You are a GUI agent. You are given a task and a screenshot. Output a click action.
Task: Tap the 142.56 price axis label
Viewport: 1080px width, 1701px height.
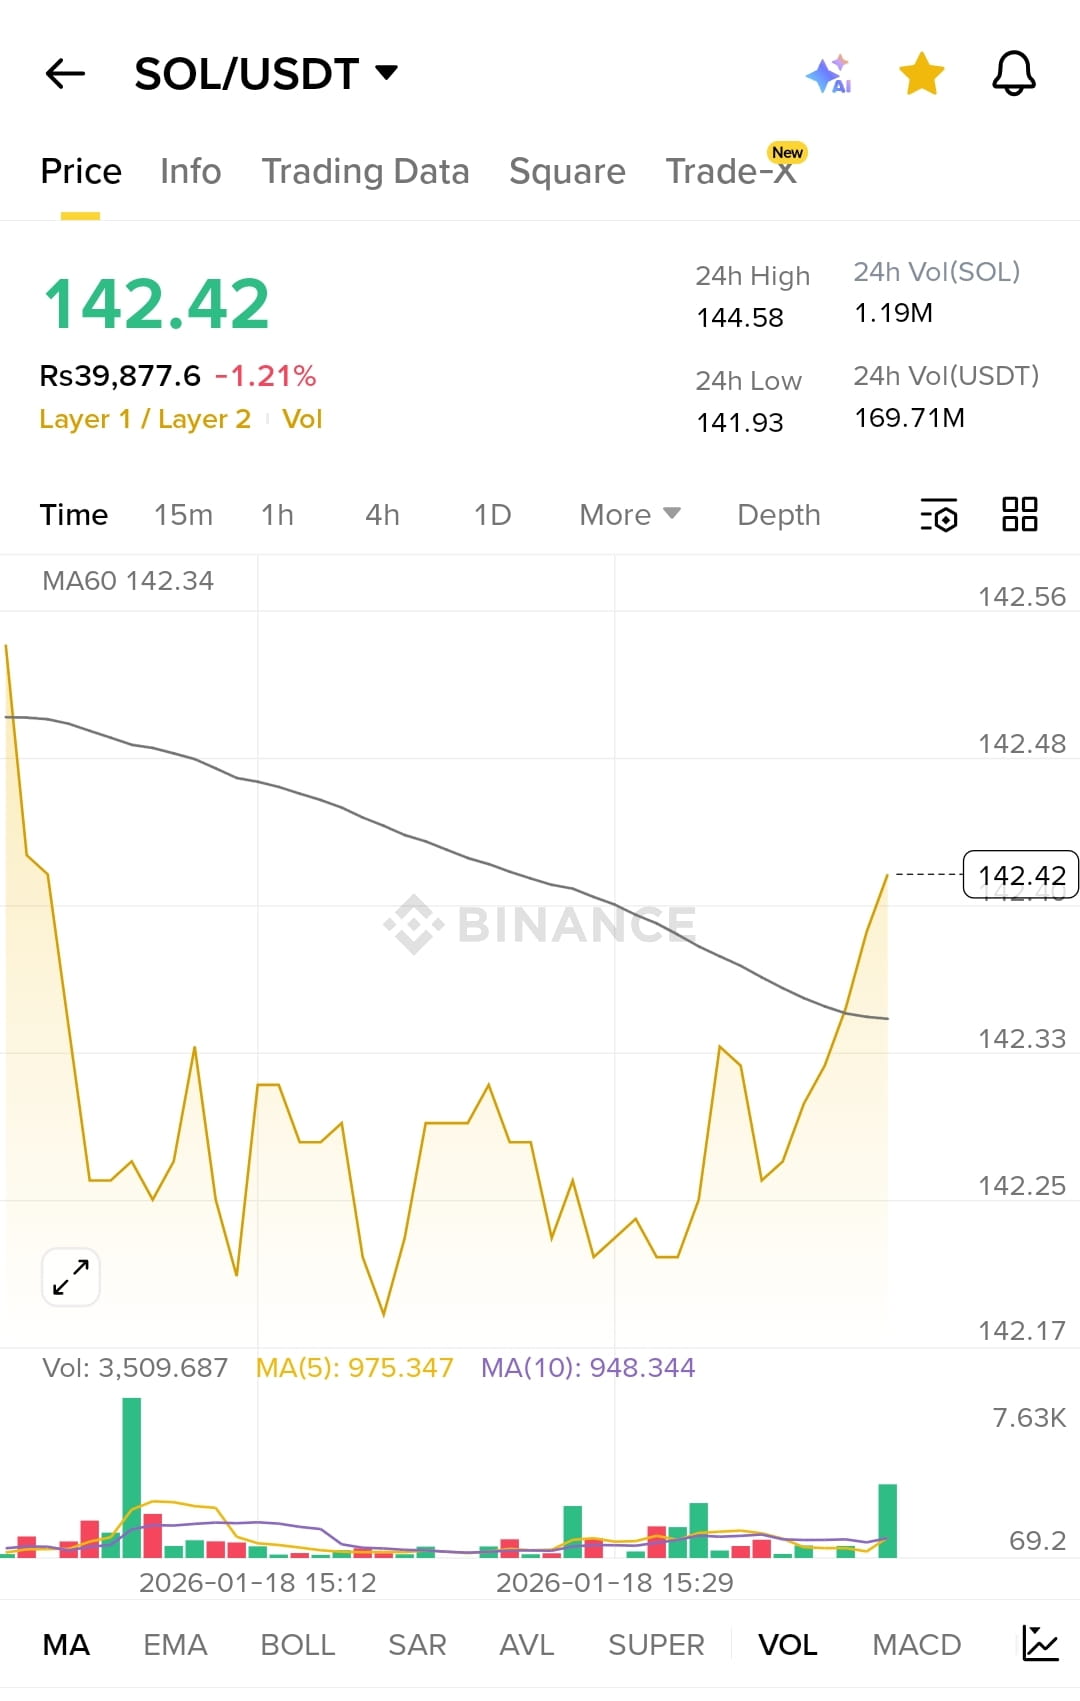[x=1022, y=597]
